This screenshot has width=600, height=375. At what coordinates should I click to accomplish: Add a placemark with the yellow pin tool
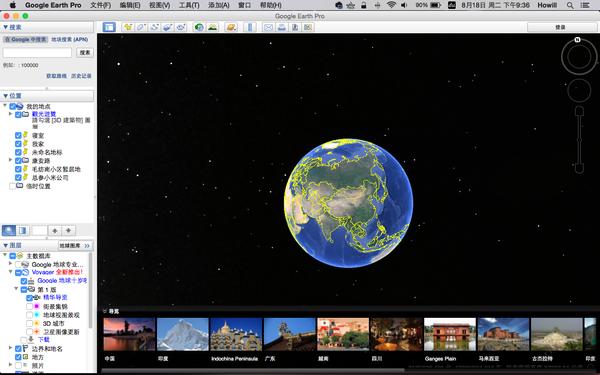128,27
